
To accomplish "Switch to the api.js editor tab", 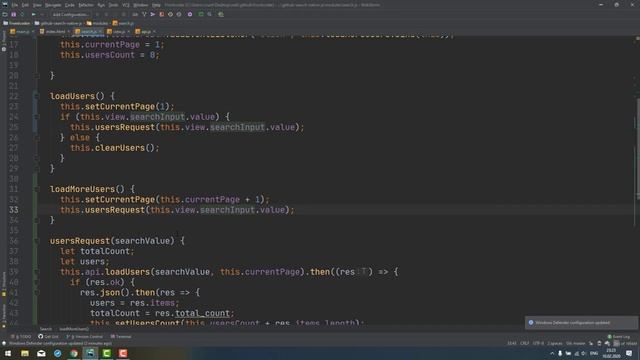I will coord(146,31).
